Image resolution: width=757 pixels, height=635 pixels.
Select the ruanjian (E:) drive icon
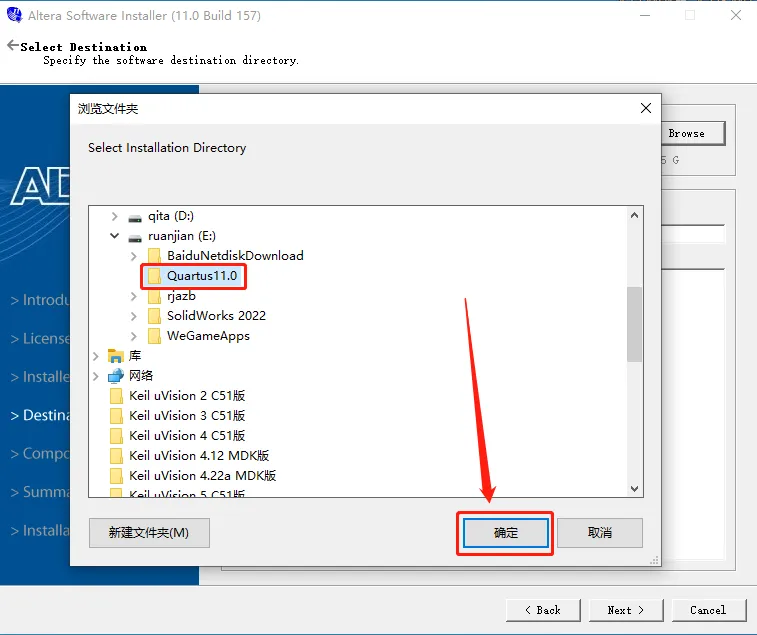point(135,237)
